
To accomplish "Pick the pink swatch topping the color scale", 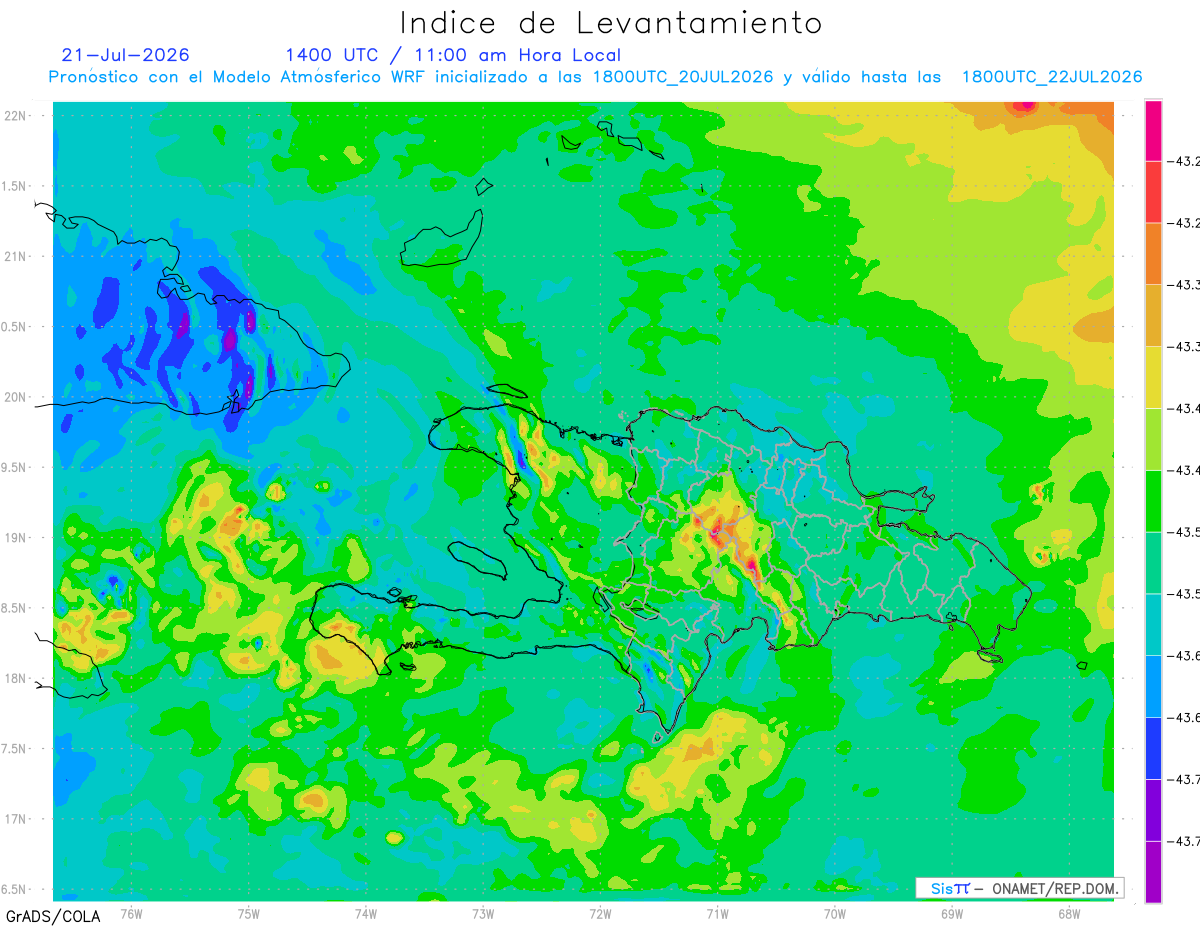I will [1153, 130].
